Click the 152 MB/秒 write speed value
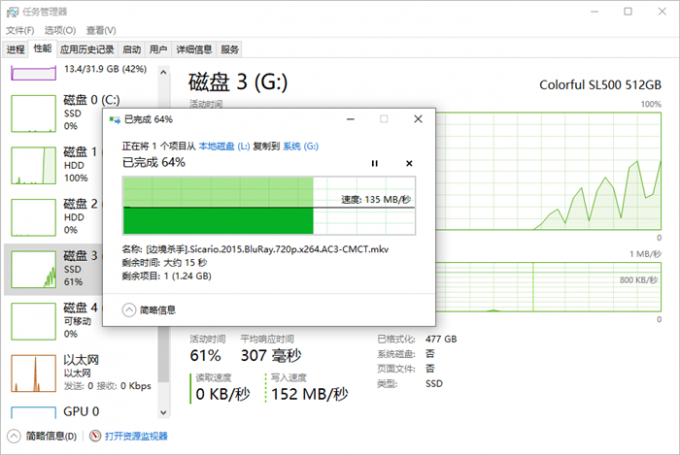 pos(310,394)
